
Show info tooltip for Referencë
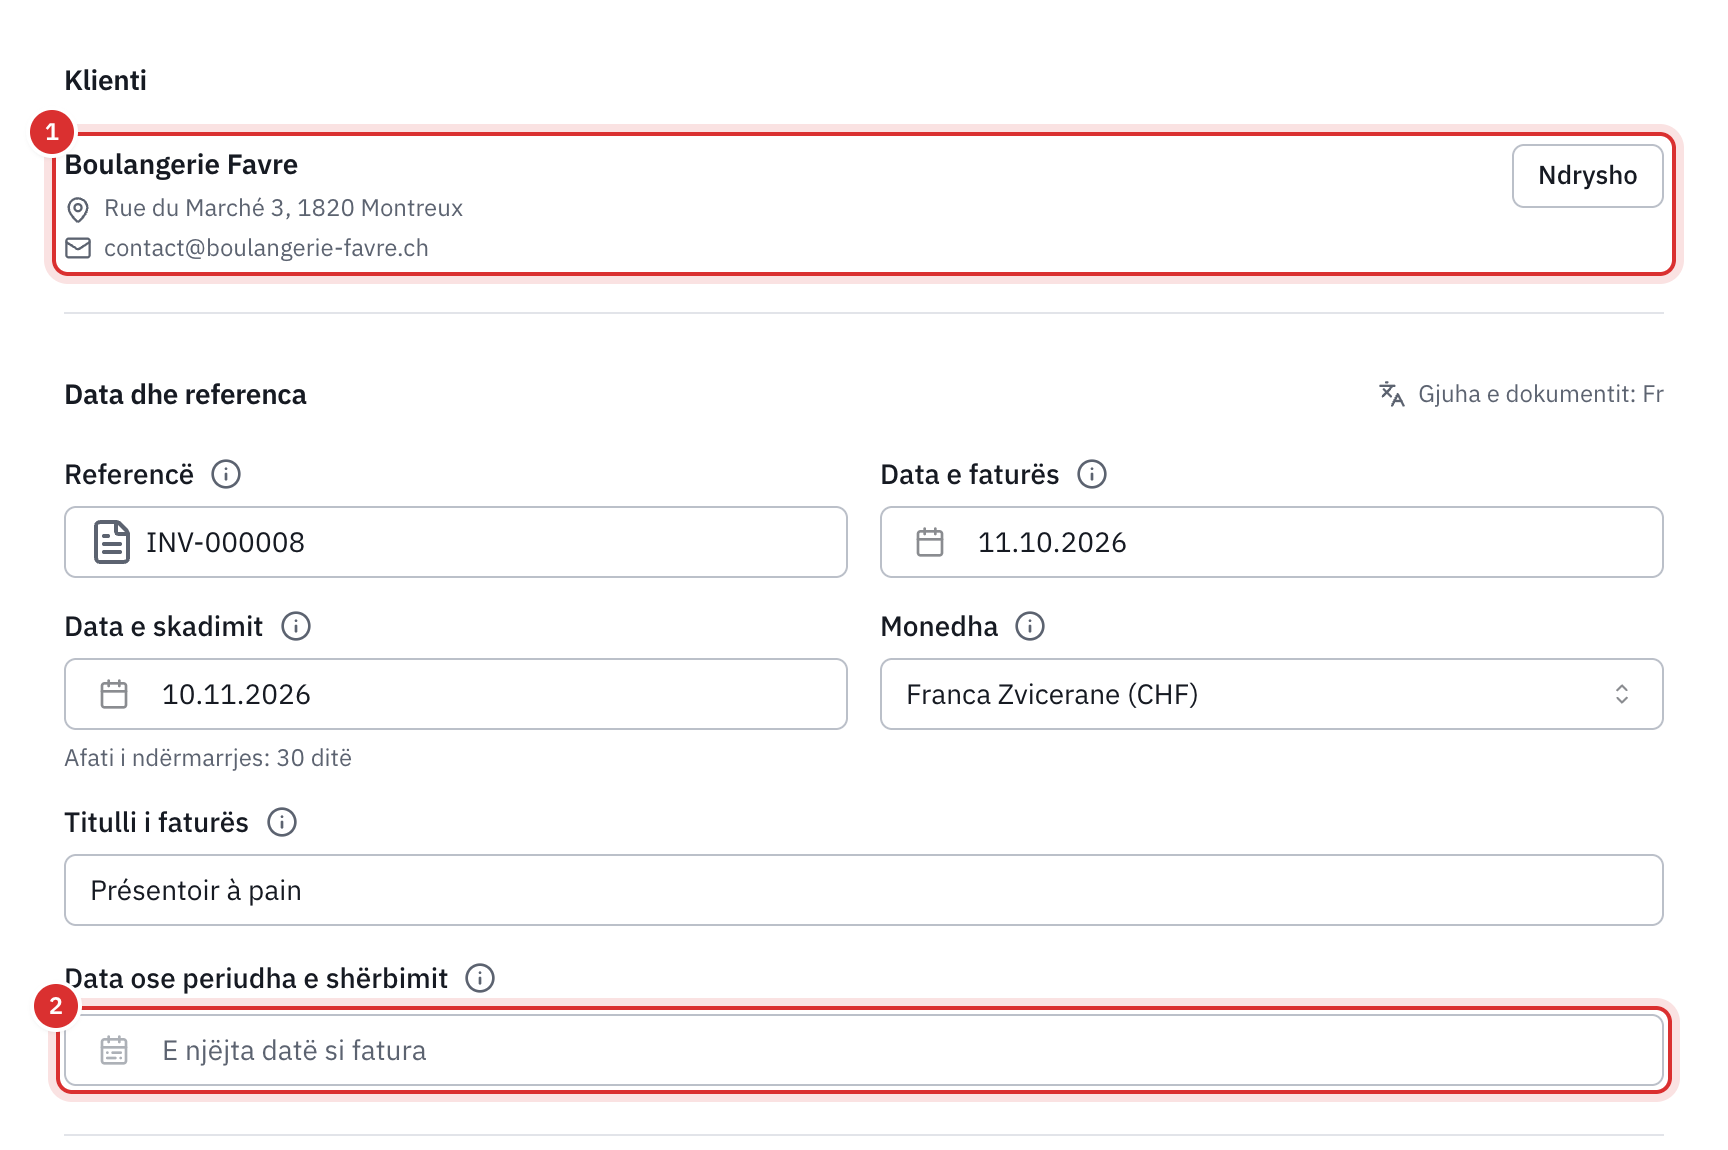[x=226, y=474]
